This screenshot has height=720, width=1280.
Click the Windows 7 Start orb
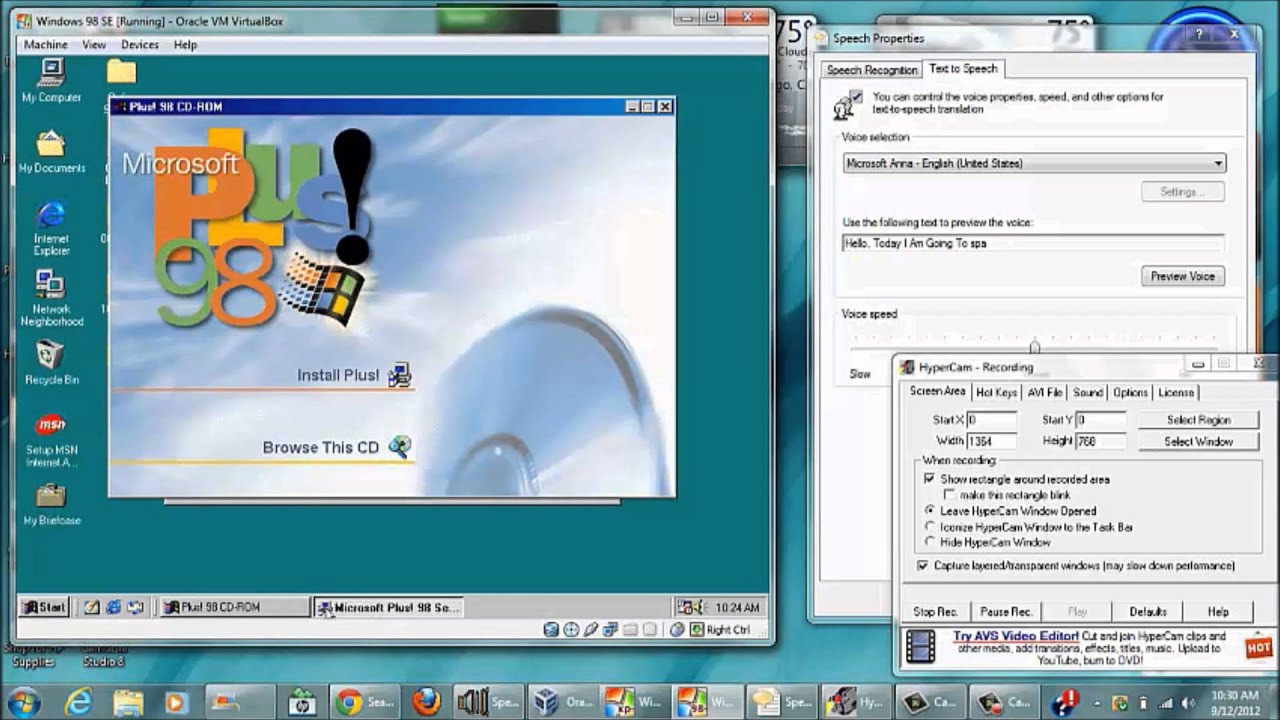(22, 702)
